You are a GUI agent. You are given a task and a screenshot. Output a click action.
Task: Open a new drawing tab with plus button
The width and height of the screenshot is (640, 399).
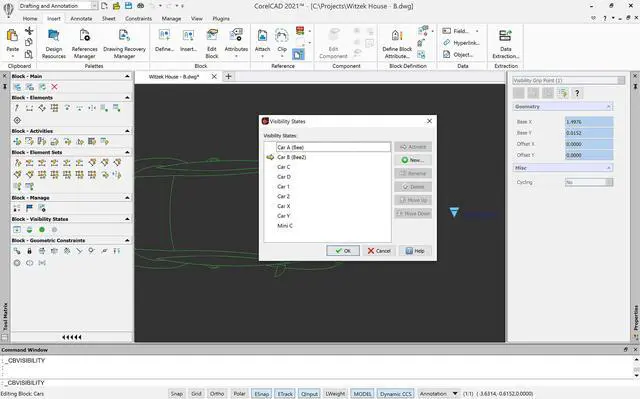[229, 76]
